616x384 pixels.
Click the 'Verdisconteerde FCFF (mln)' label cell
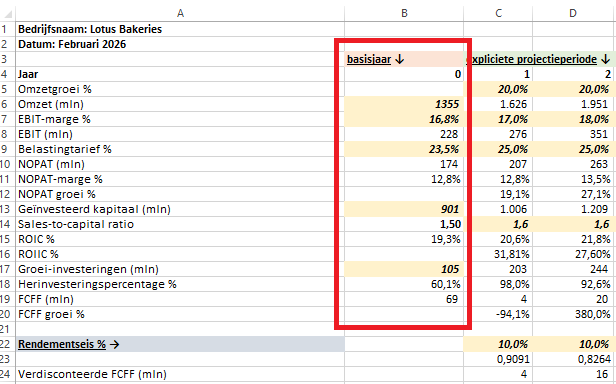pyautogui.click(x=180, y=374)
